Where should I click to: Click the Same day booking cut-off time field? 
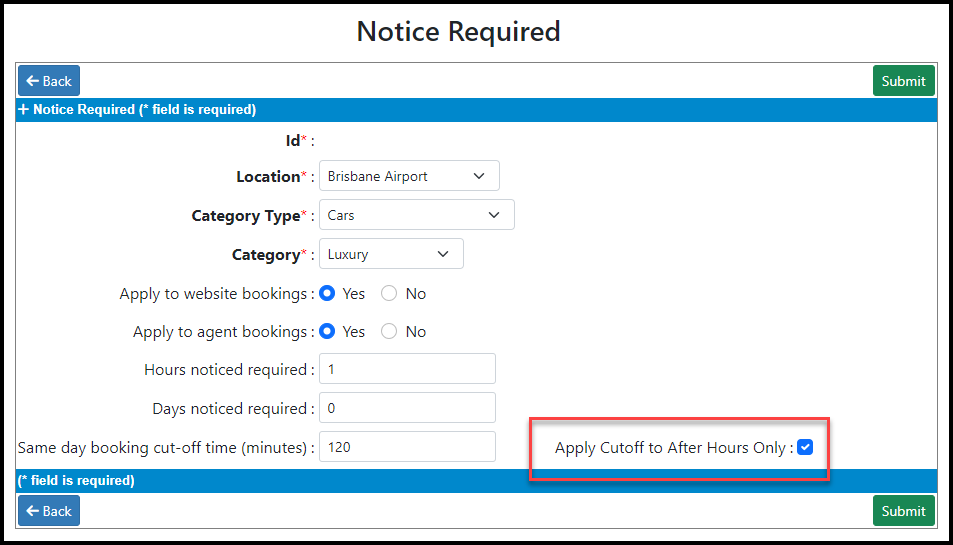(407, 447)
